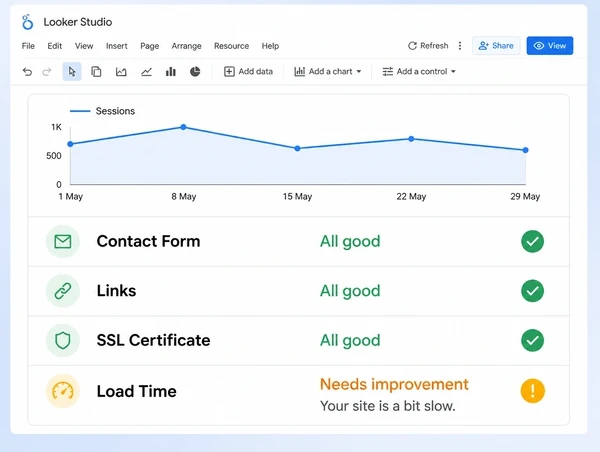Click the SSL Certificate shield icon
This screenshot has width=600, height=452.
tap(63, 340)
